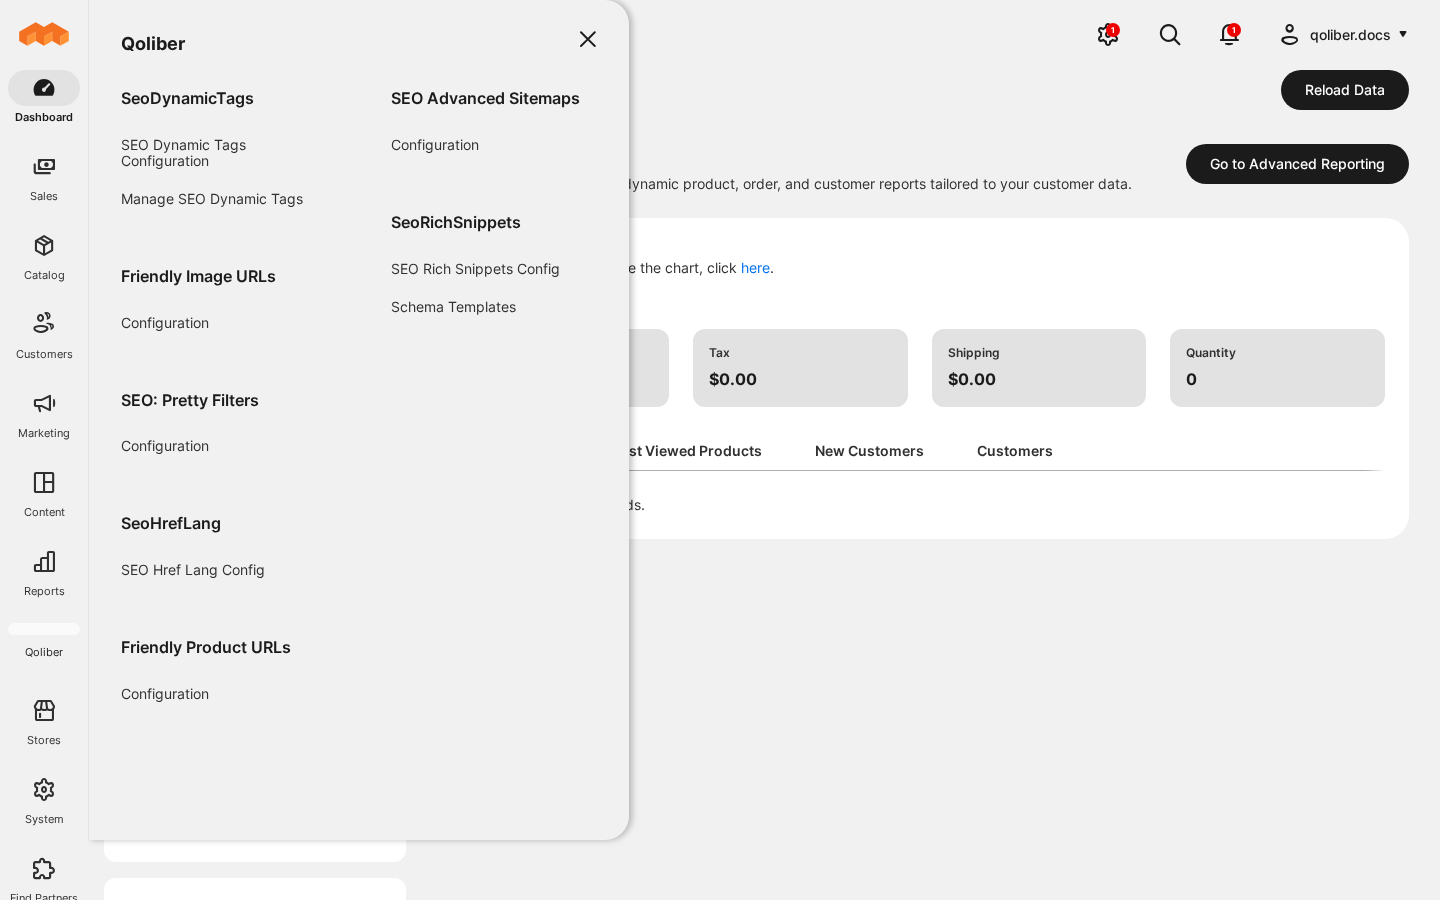Expand the qoliber.docs account dropdown
1440x900 pixels.
[1344, 35]
